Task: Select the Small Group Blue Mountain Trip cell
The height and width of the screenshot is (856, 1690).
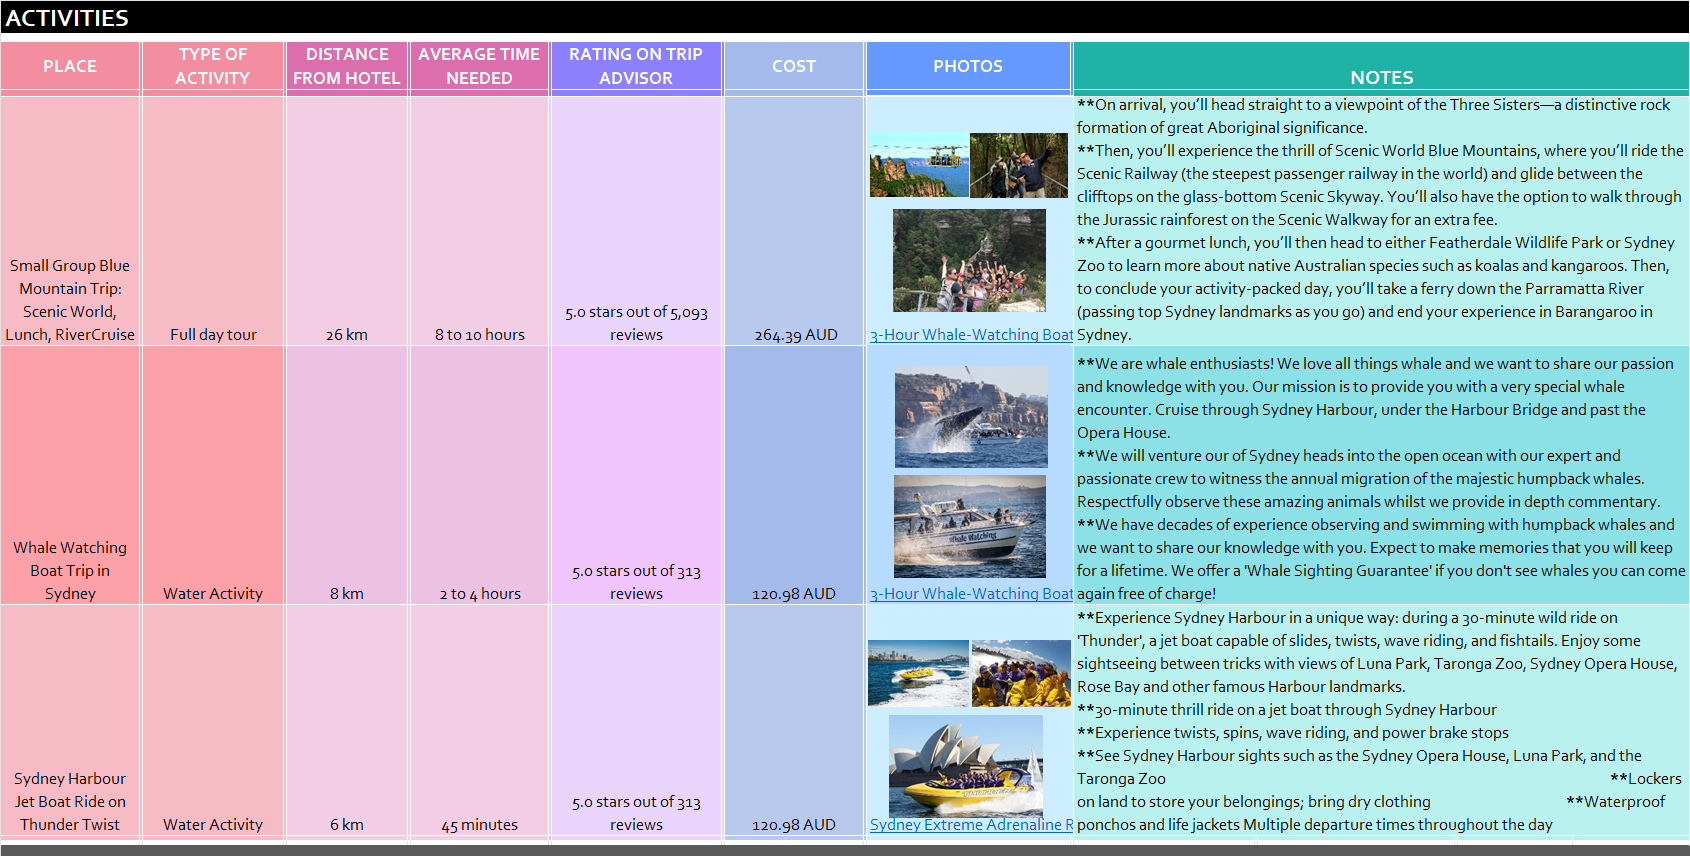Action: coord(70,221)
